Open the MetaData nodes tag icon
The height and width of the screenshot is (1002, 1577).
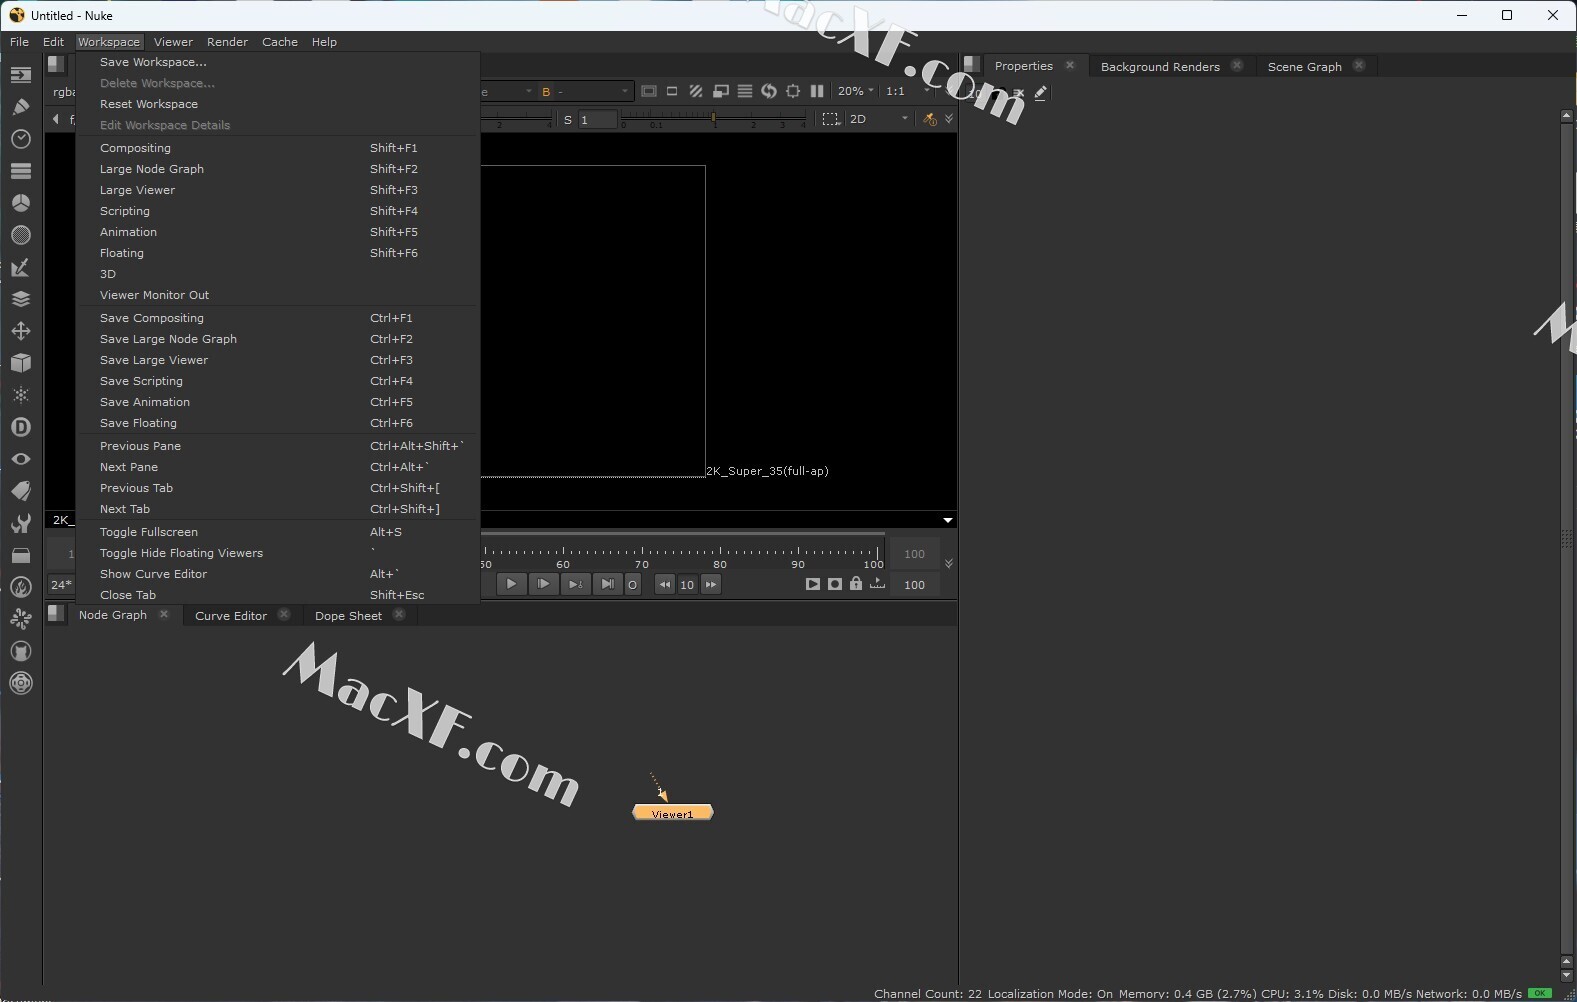(20, 490)
